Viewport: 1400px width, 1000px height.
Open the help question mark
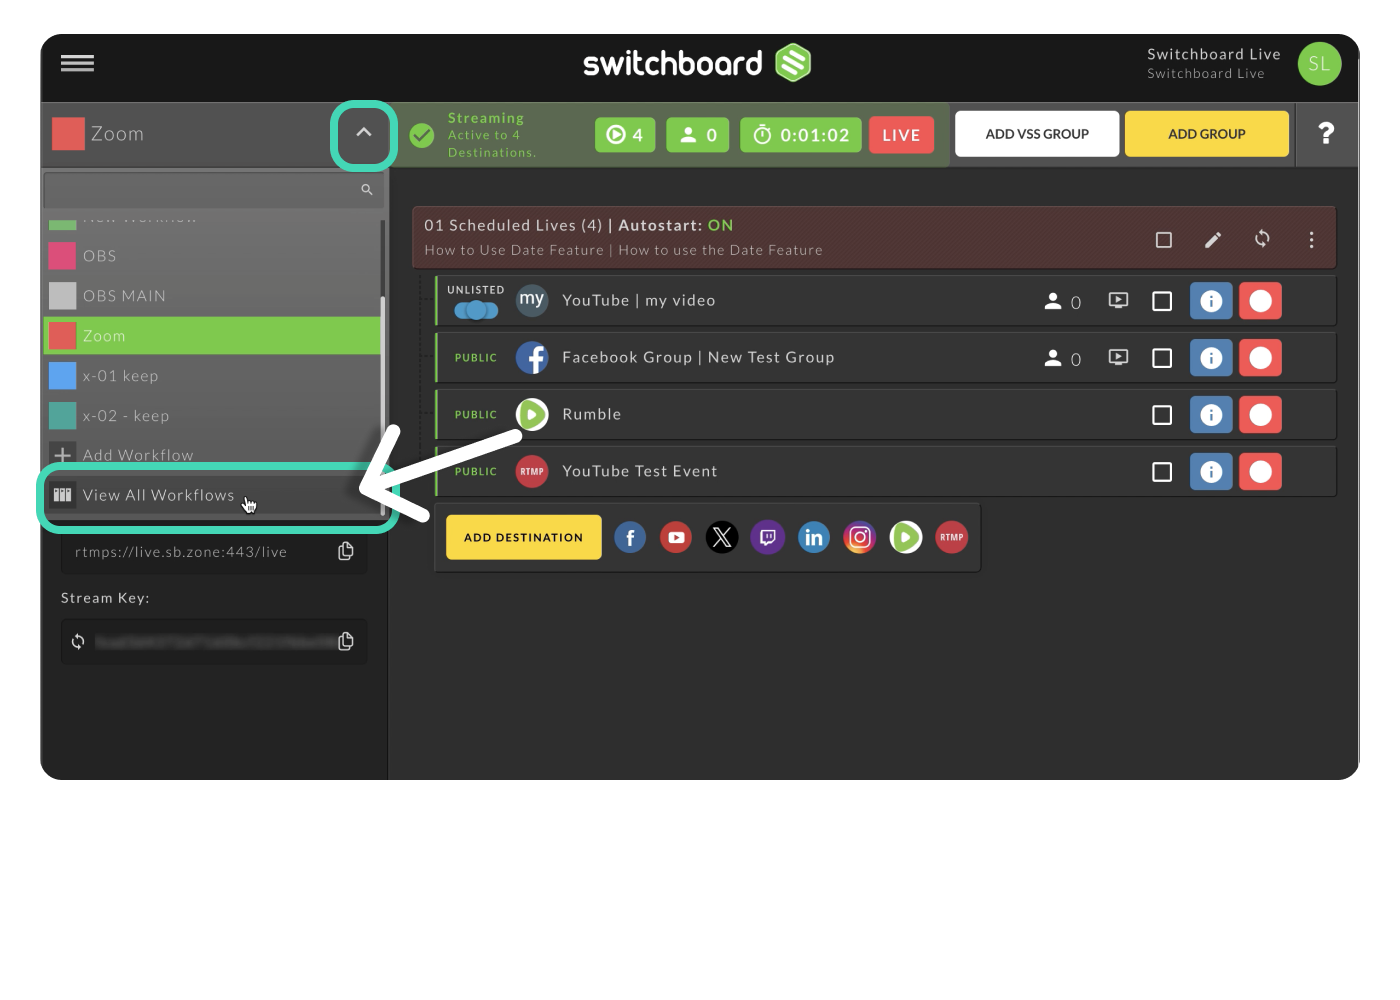coord(1326,134)
